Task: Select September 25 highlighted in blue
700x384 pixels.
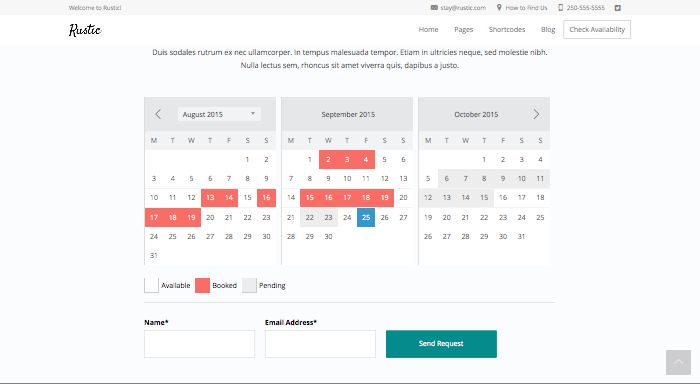Action: (366, 217)
